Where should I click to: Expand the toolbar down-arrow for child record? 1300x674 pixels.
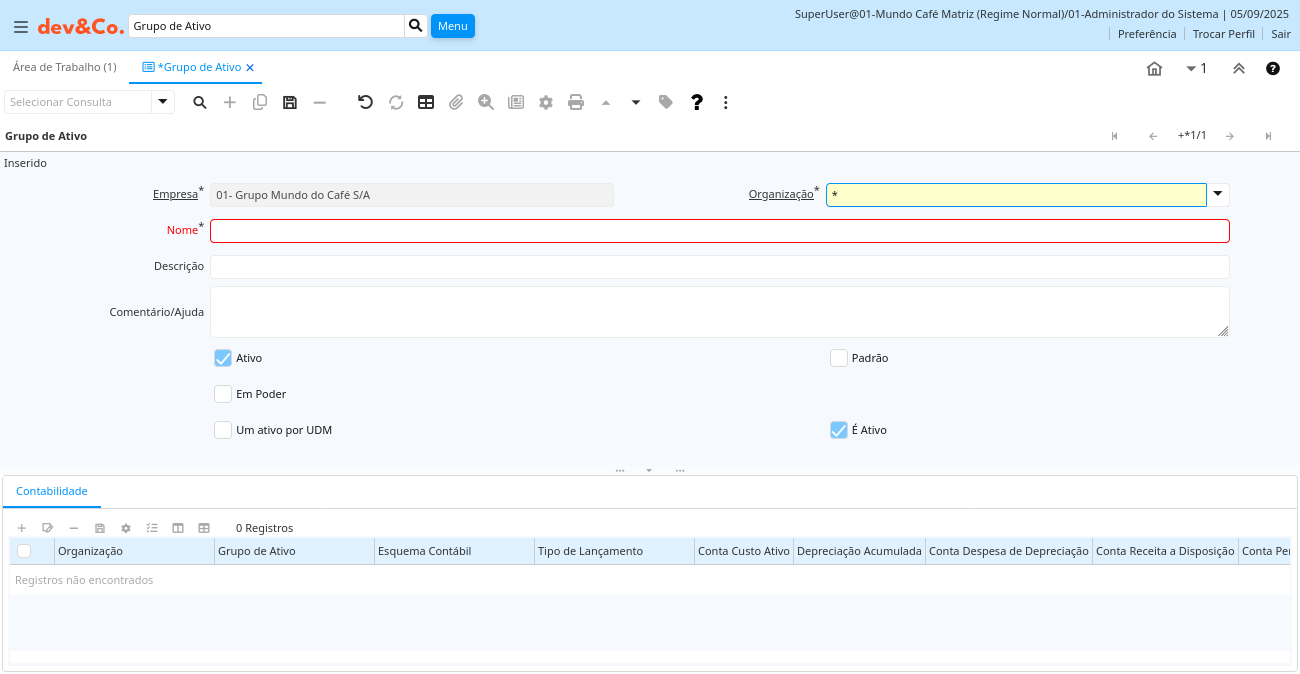pos(636,102)
